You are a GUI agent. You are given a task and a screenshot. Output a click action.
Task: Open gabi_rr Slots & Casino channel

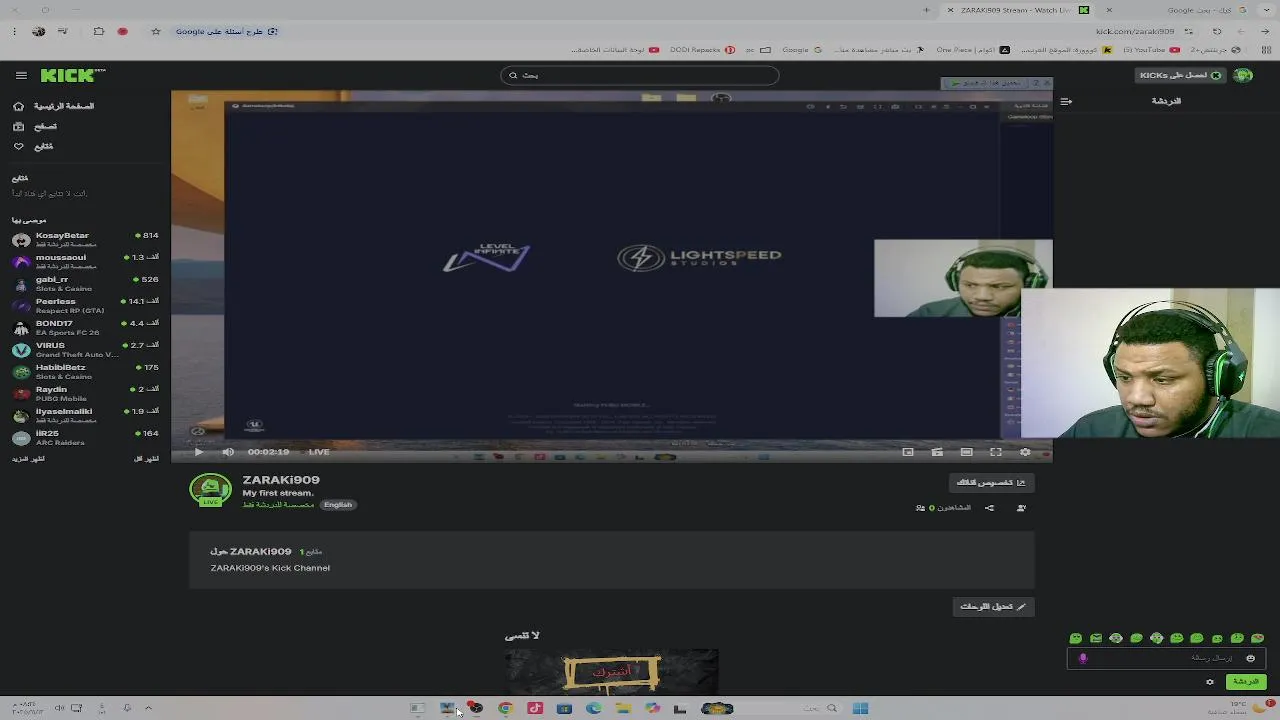(85, 283)
